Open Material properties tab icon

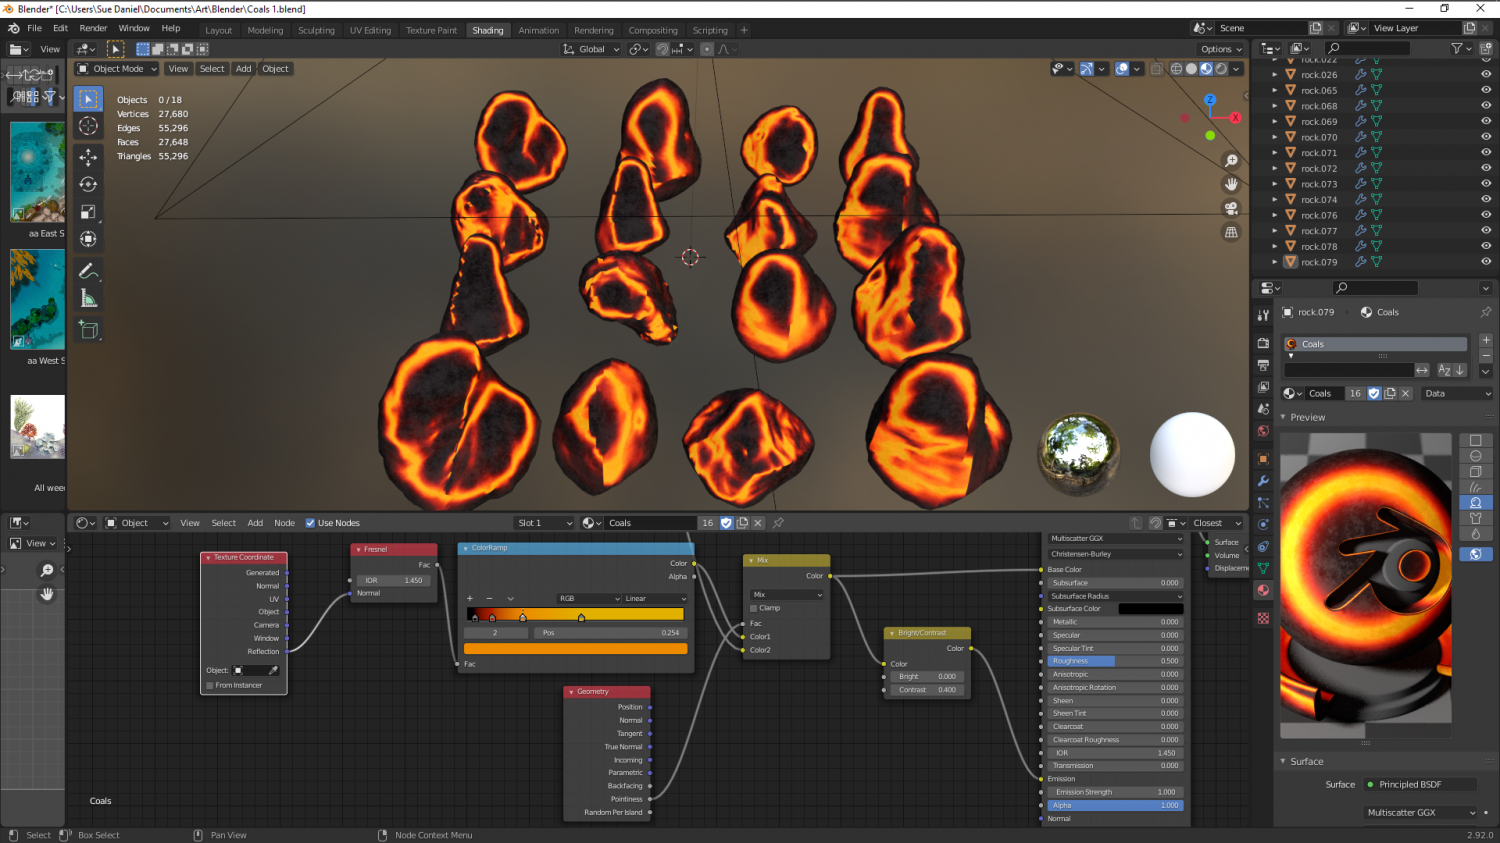[1263, 590]
